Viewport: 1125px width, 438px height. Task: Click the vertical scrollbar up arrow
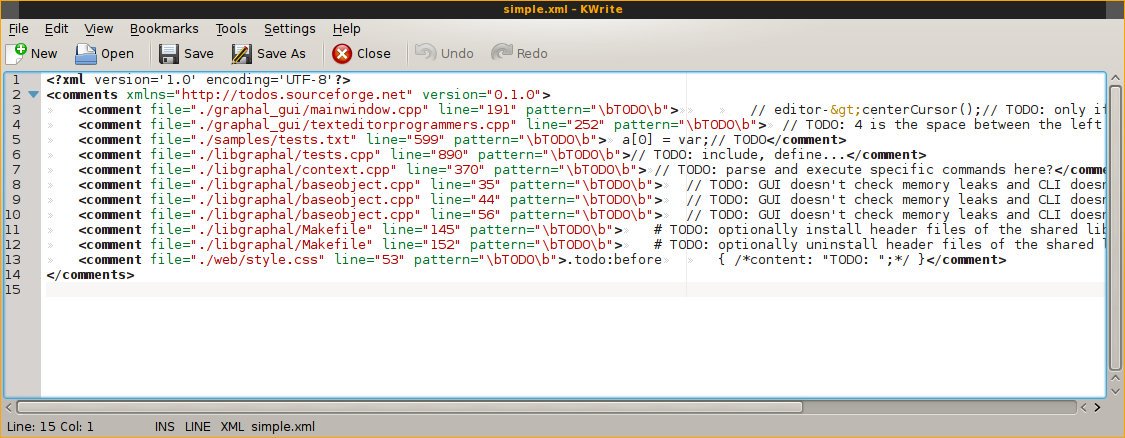[x=1115, y=78]
